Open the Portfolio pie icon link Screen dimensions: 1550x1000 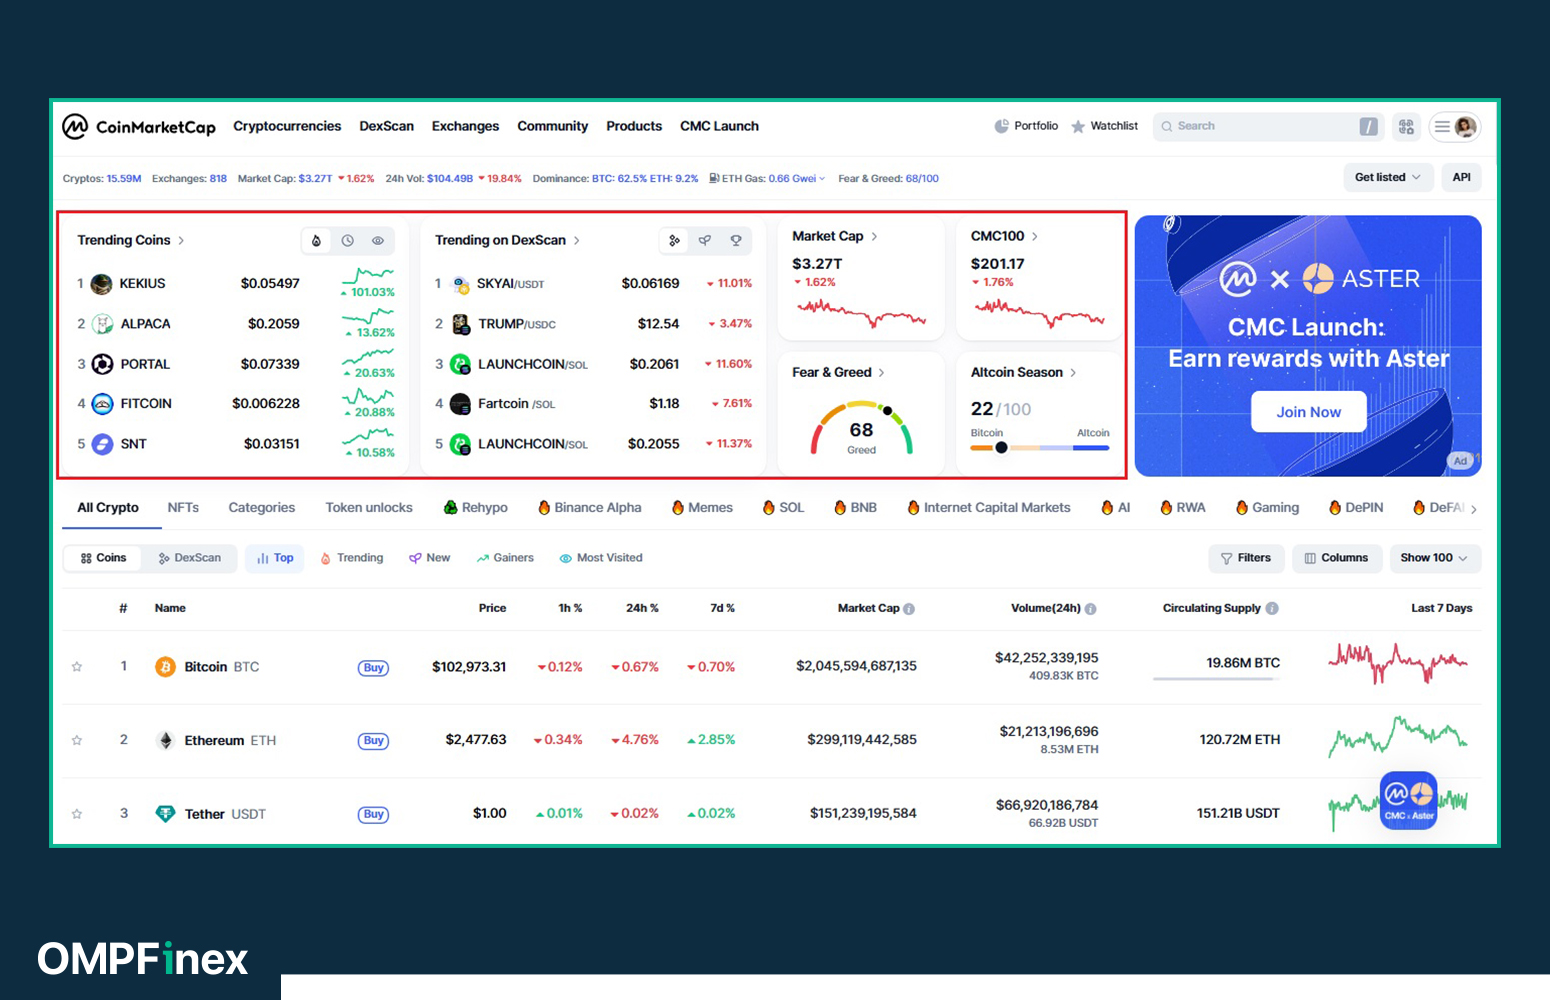pyautogui.click(x=1026, y=126)
